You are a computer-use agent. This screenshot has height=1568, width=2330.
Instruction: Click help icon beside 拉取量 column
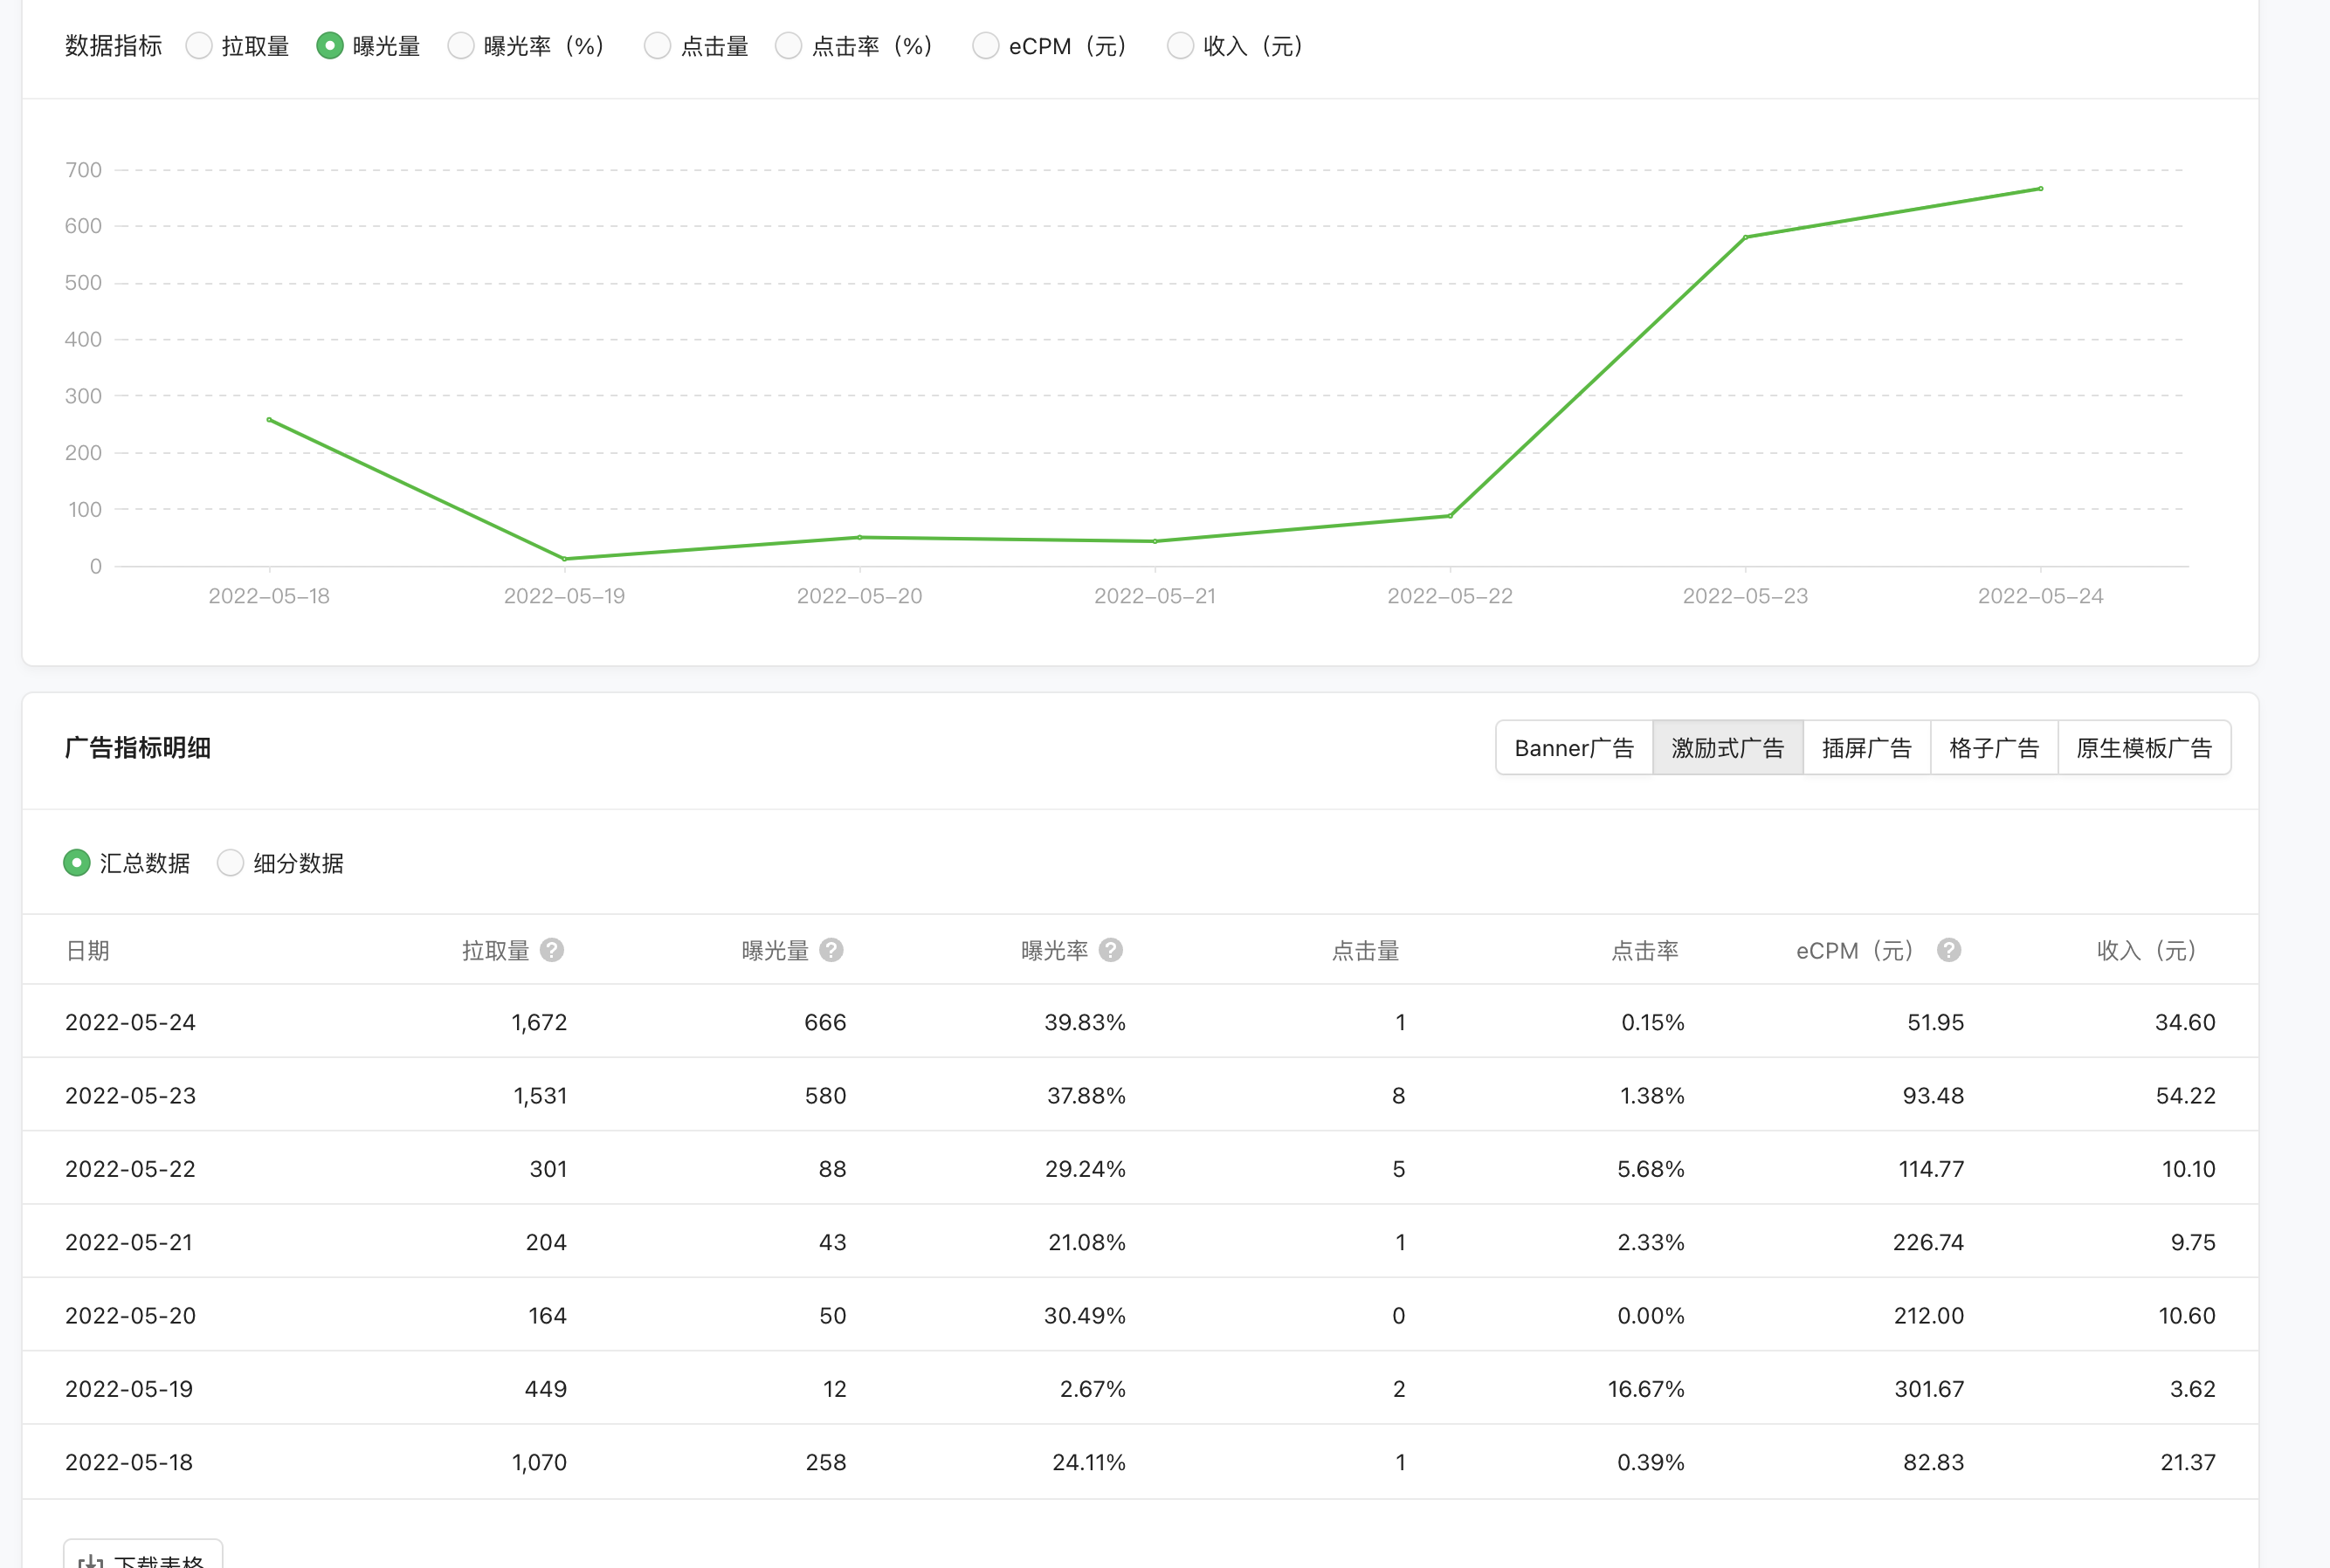pos(552,950)
